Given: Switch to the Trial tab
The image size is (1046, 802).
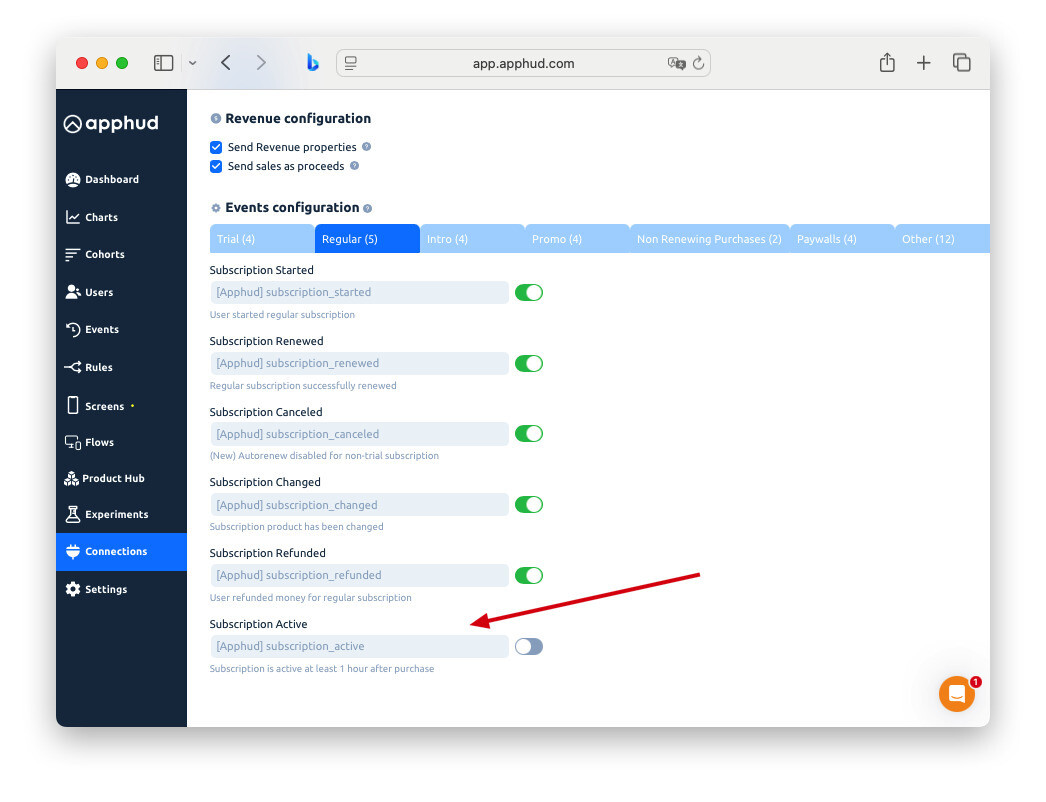Looking at the screenshot, I should click(x=237, y=238).
